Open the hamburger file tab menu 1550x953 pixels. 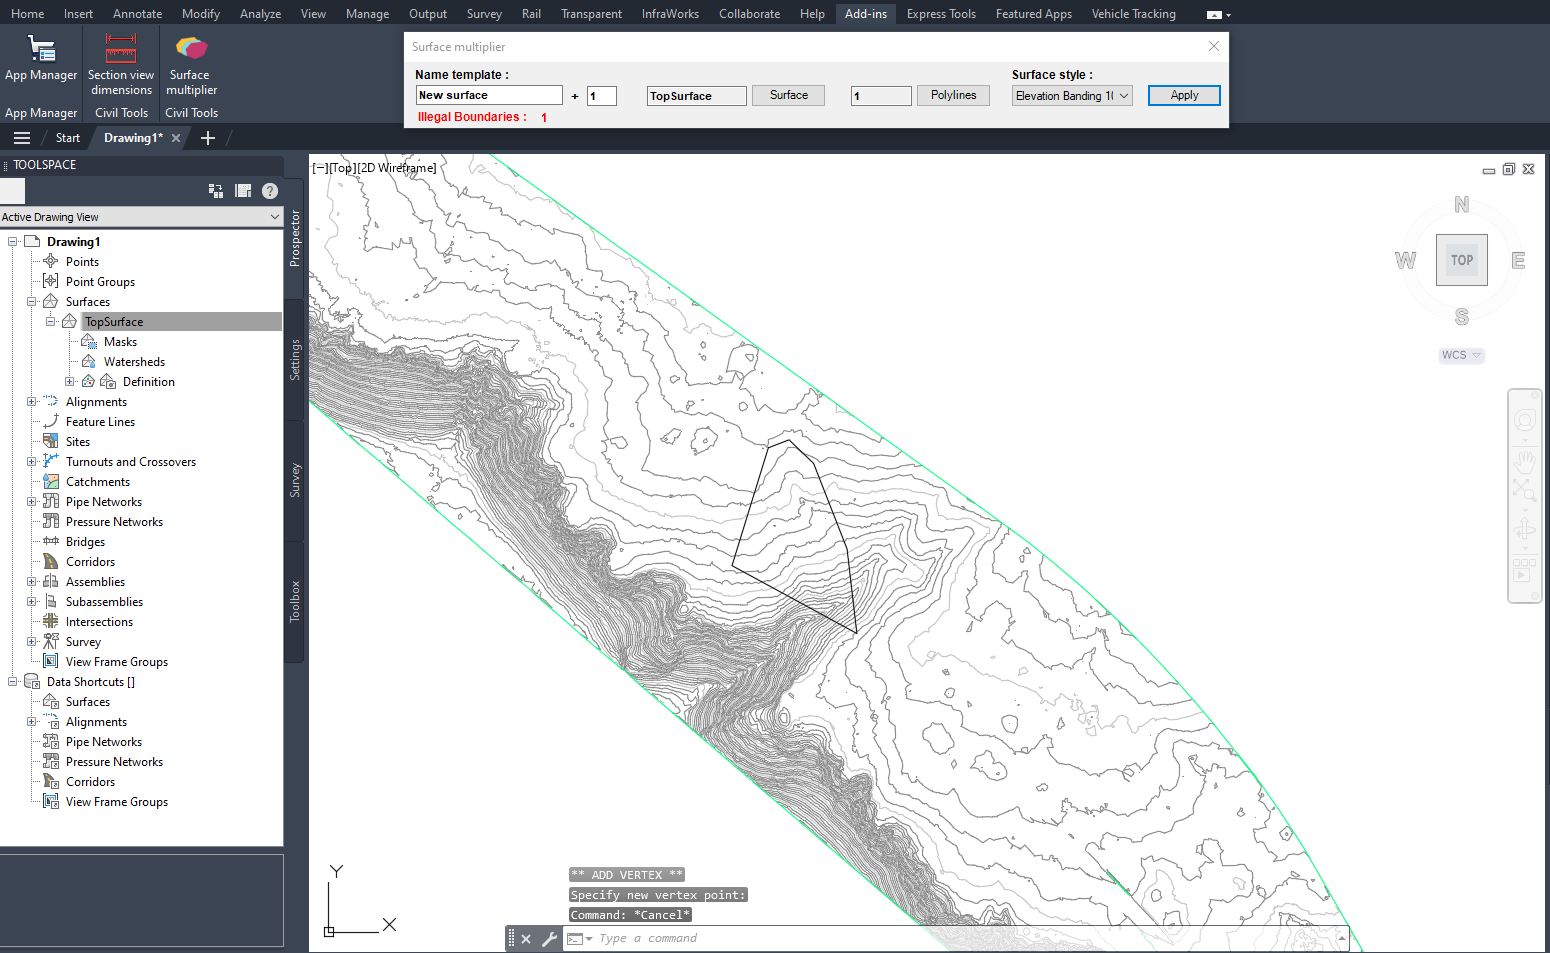[x=22, y=138]
